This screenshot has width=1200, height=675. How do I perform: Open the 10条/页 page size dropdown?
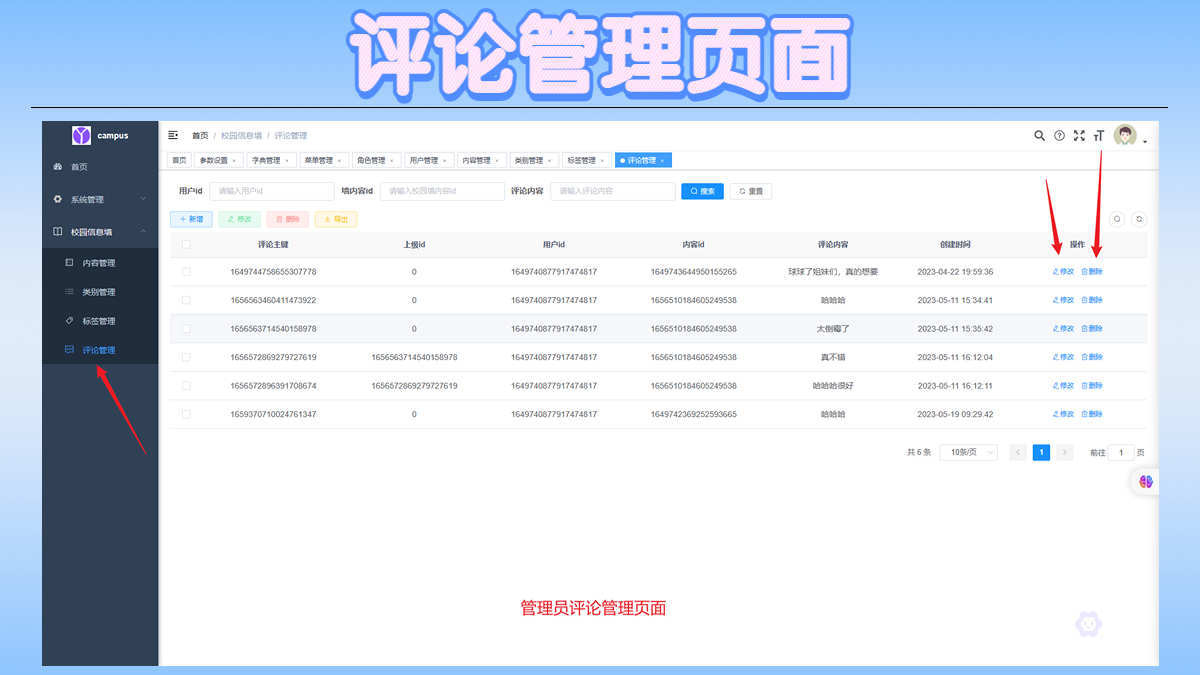(x=969, y=452)
